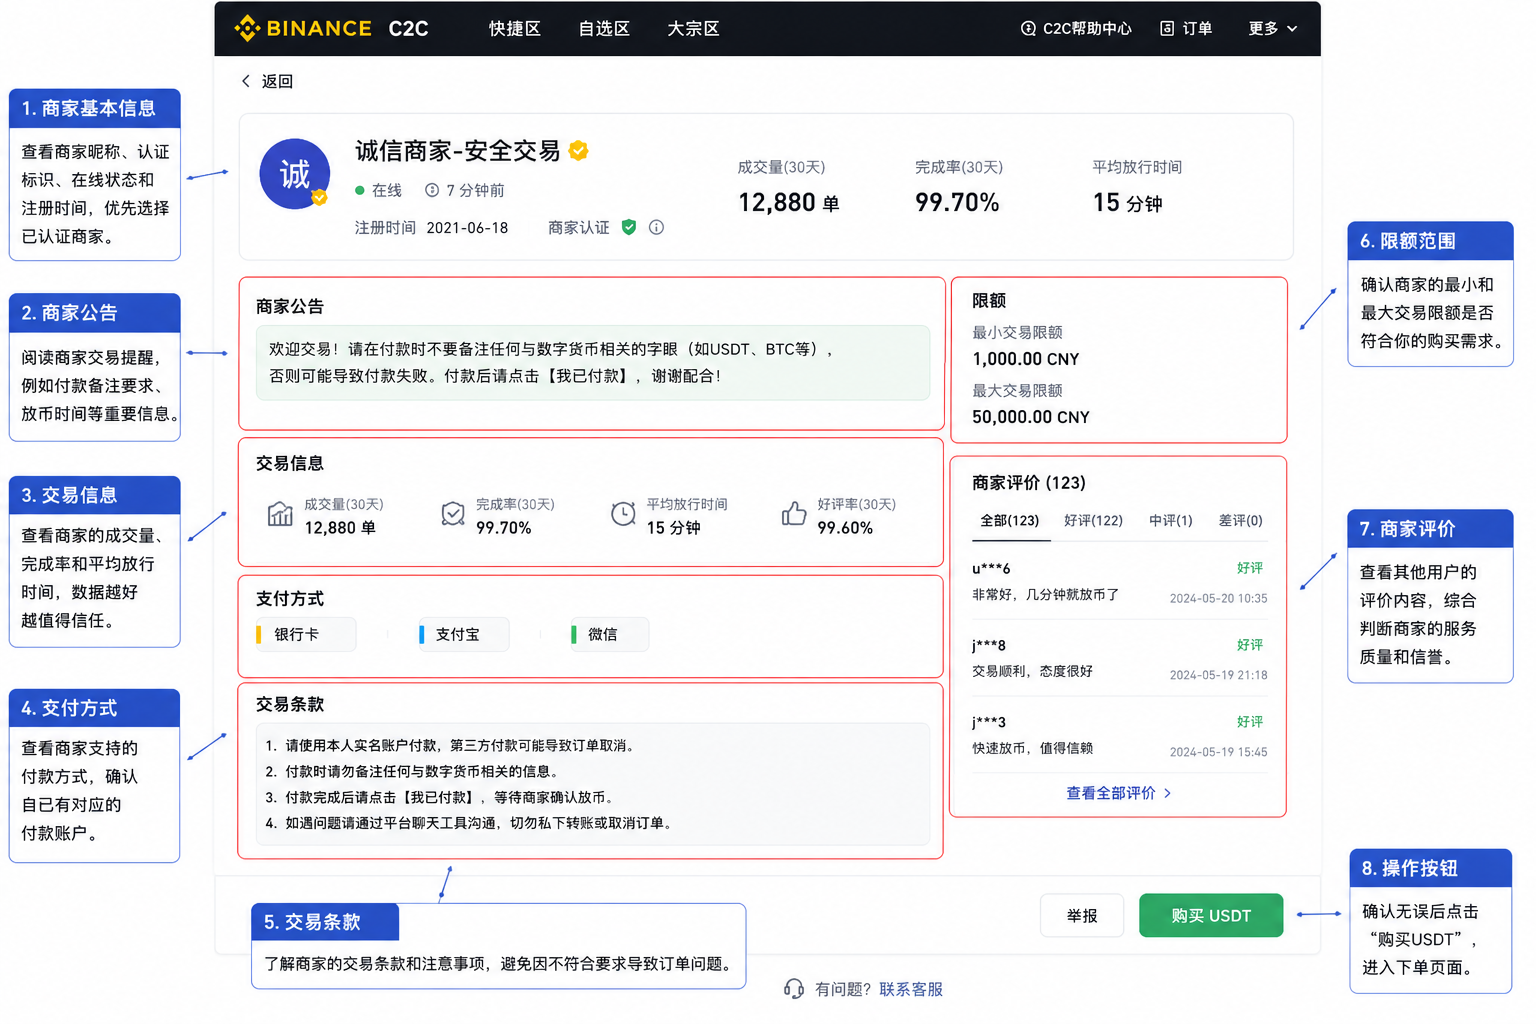
Task: Click the 15 分钟 release time in the header
Action: point(1127,203)
